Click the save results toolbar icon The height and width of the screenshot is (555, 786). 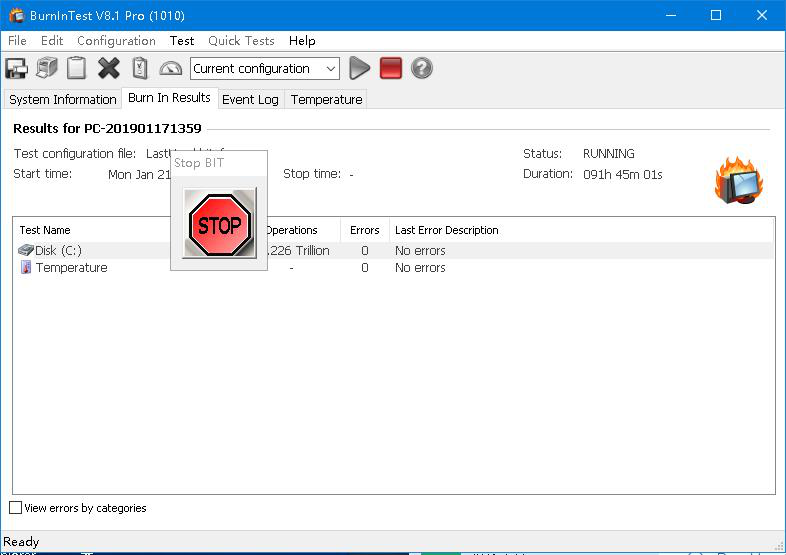[16, 68]
